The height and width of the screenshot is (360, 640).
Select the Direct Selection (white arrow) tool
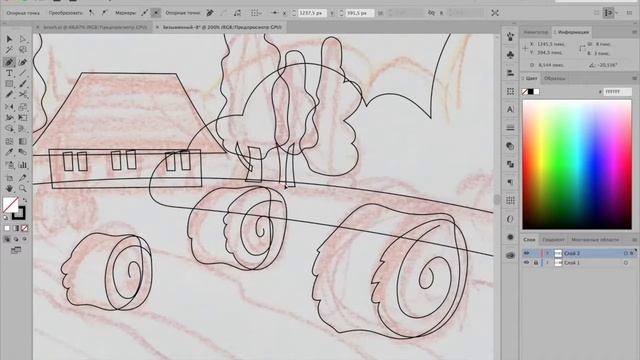(23, 39)
